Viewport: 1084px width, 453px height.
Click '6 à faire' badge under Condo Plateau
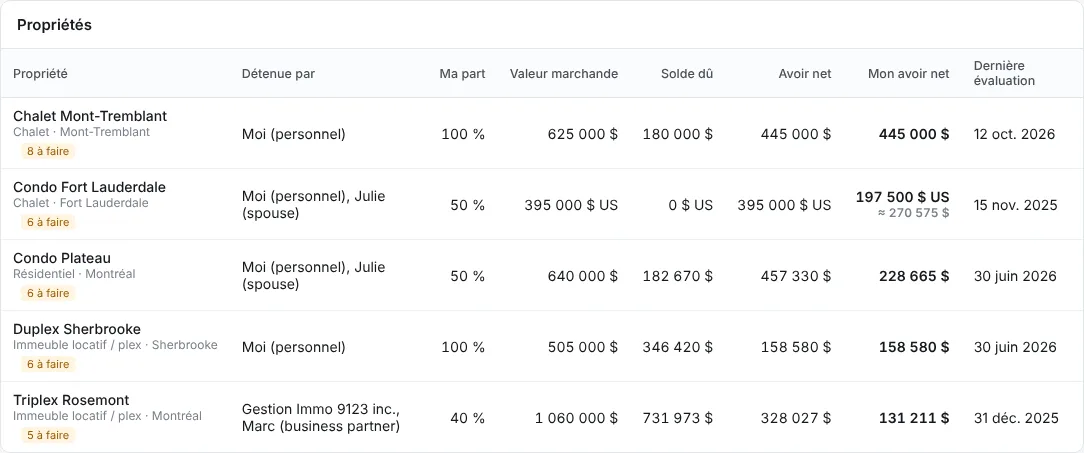coord(48,293)
